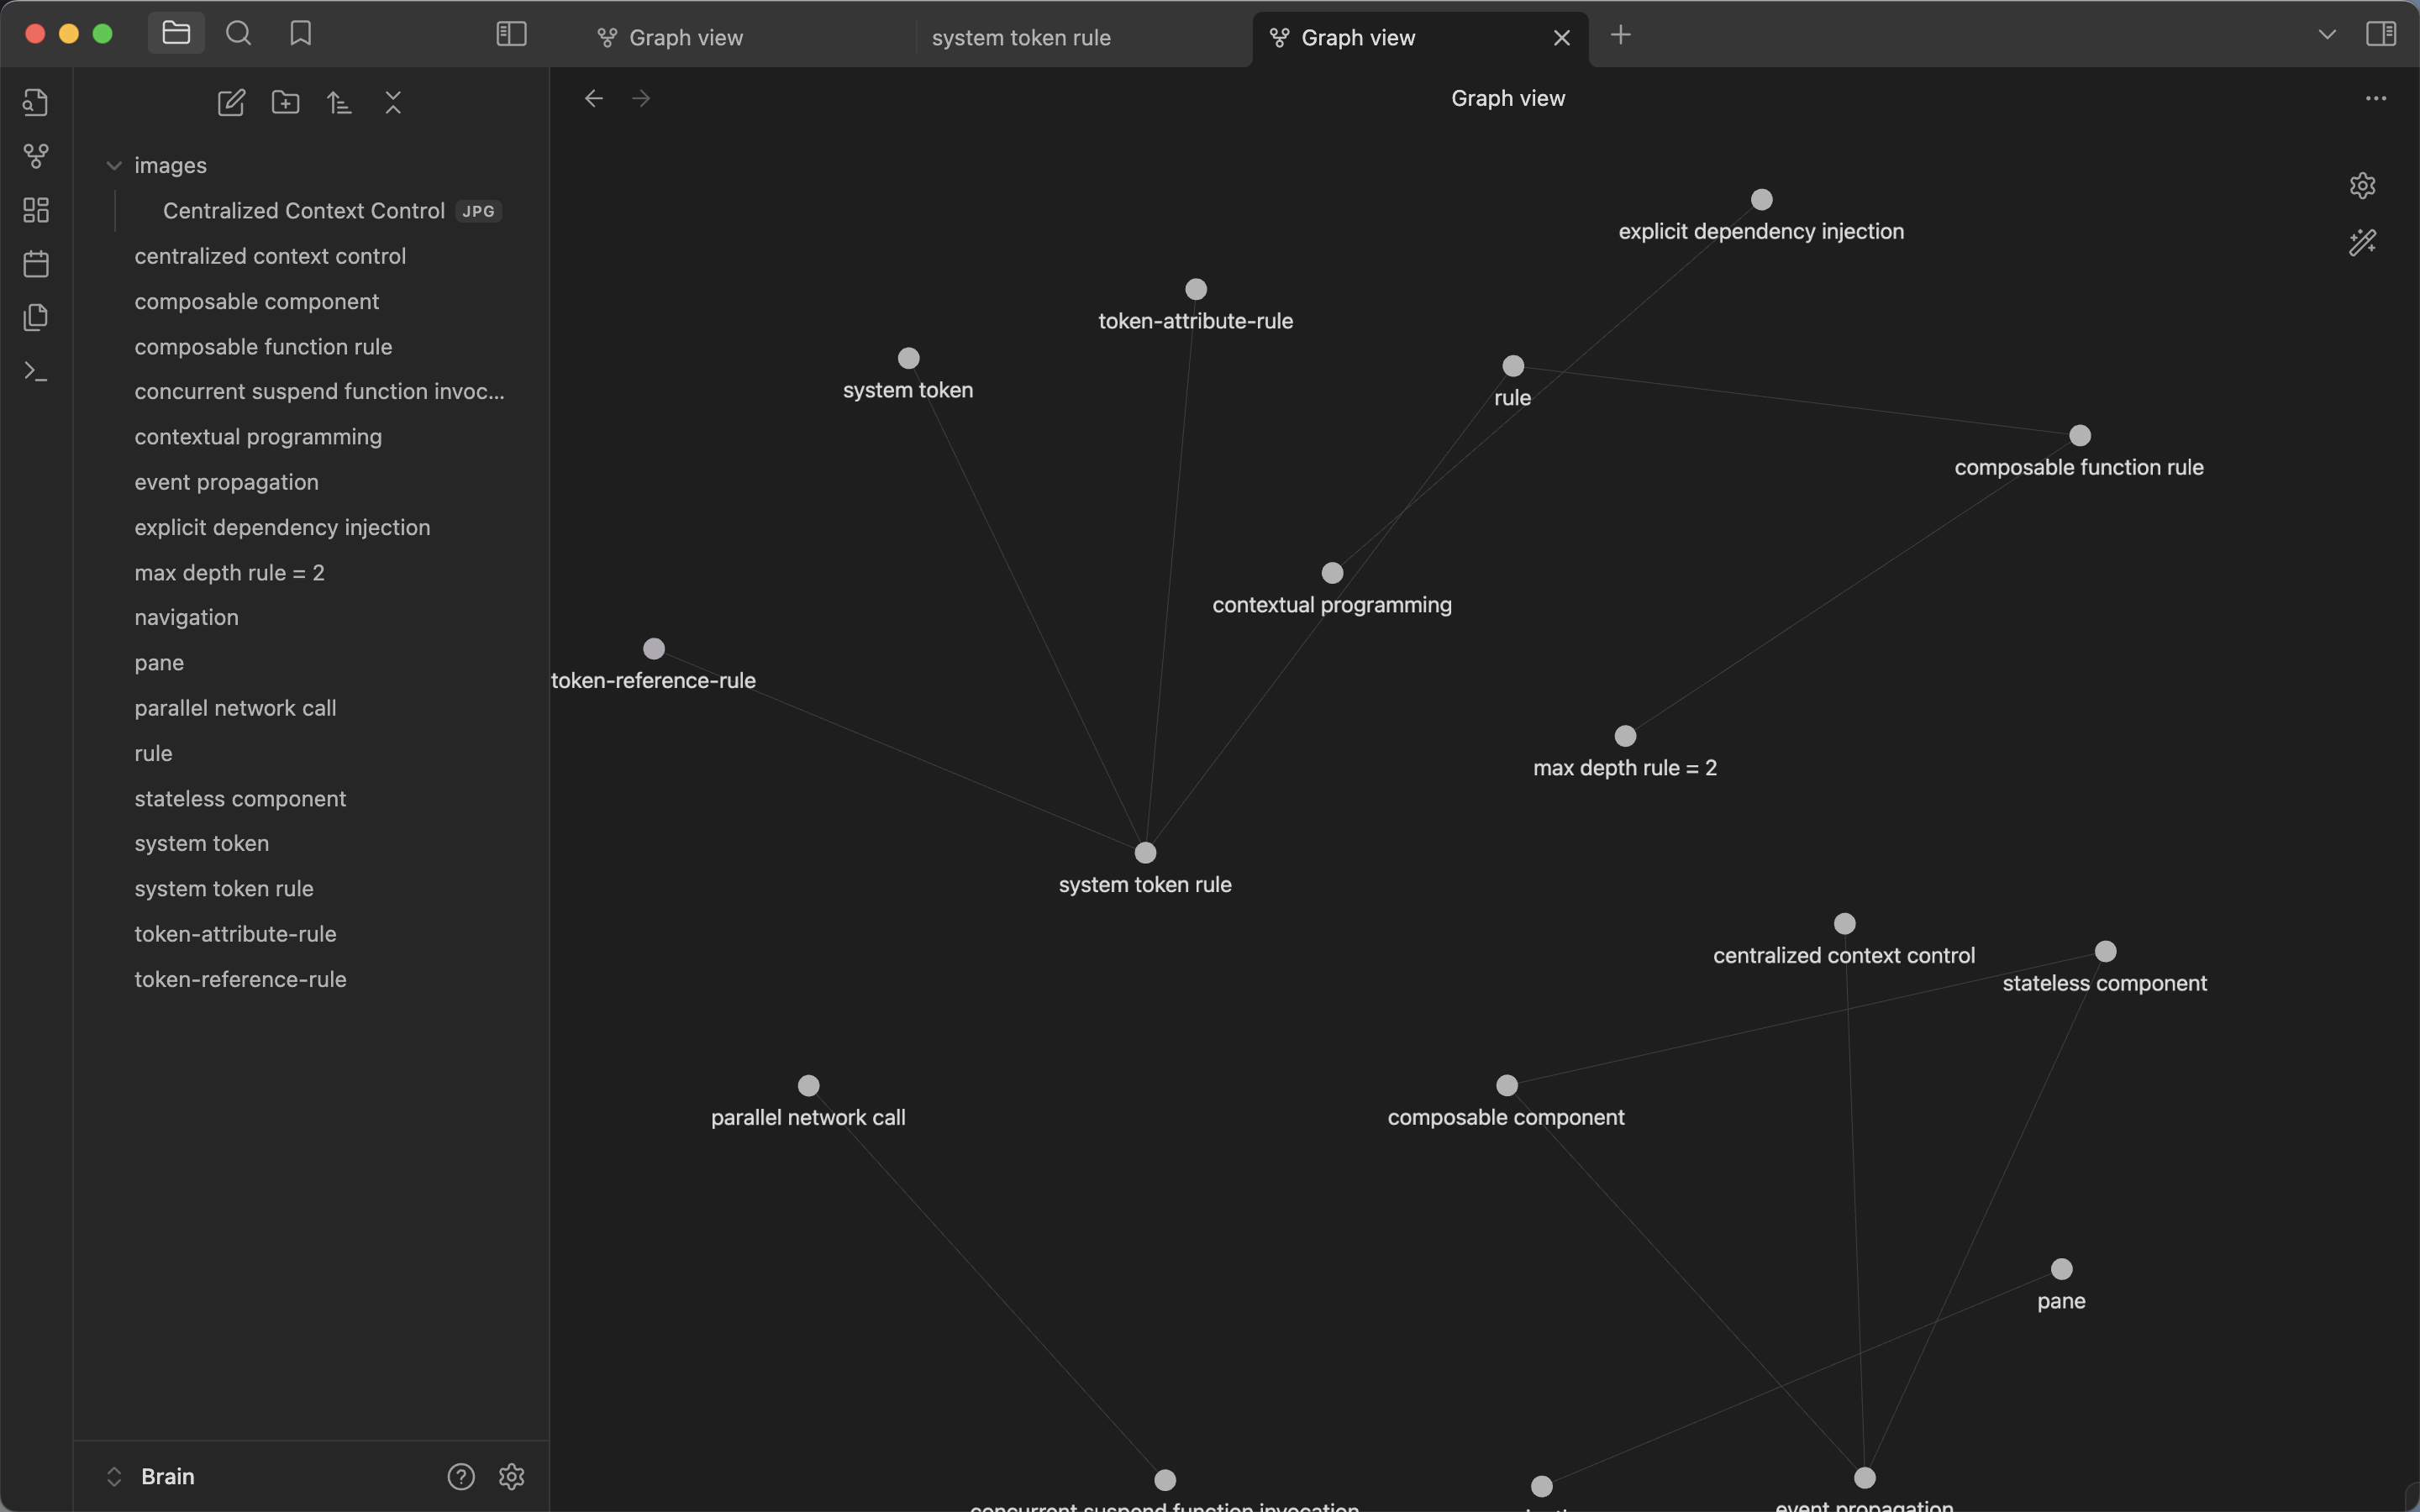Switch to the system token rule tab

click(1083, 38)
